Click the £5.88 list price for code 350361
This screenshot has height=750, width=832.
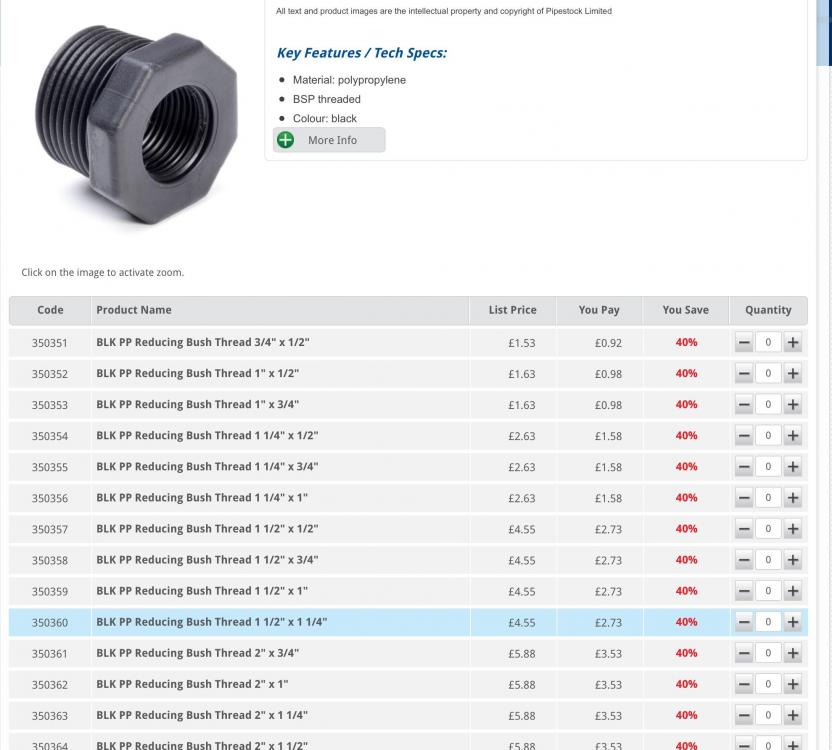522,653
